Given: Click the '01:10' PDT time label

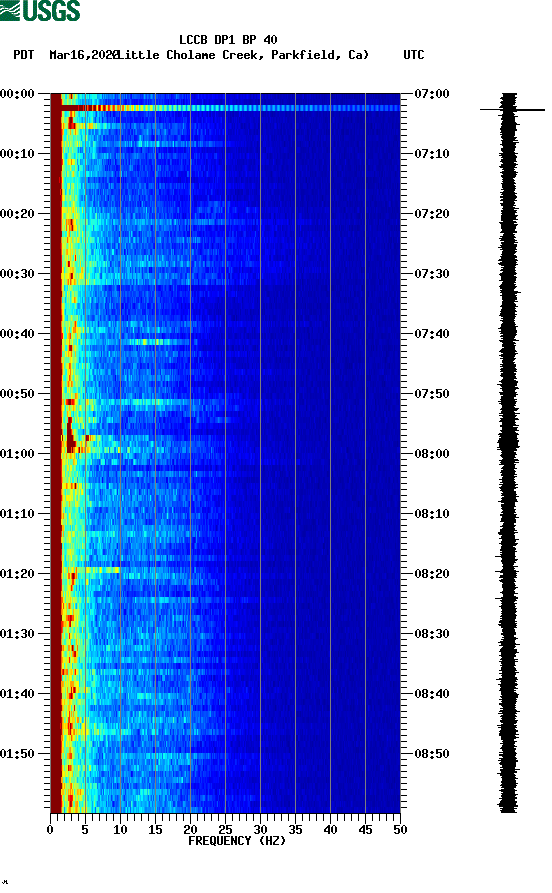Looking at the screenshot, I should coord(17,514).
